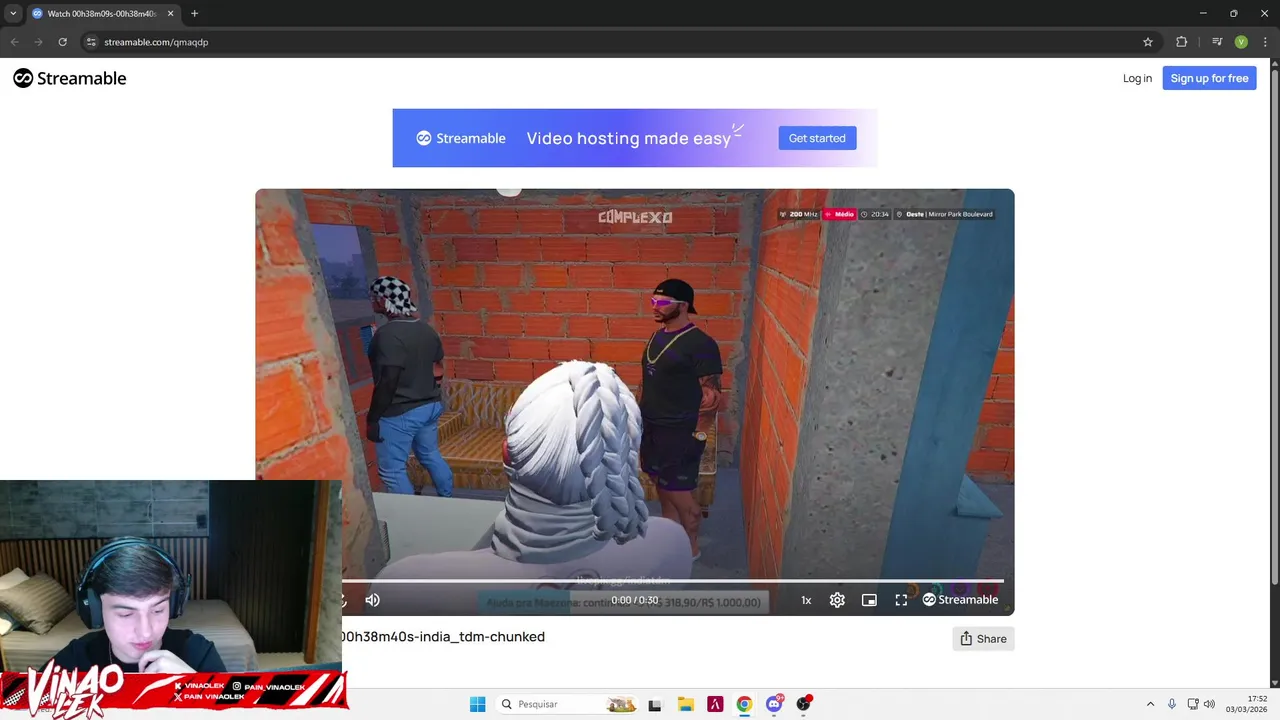
Task: Close the Watch 00h38m09s tab
Action: [x=170, y=14]
